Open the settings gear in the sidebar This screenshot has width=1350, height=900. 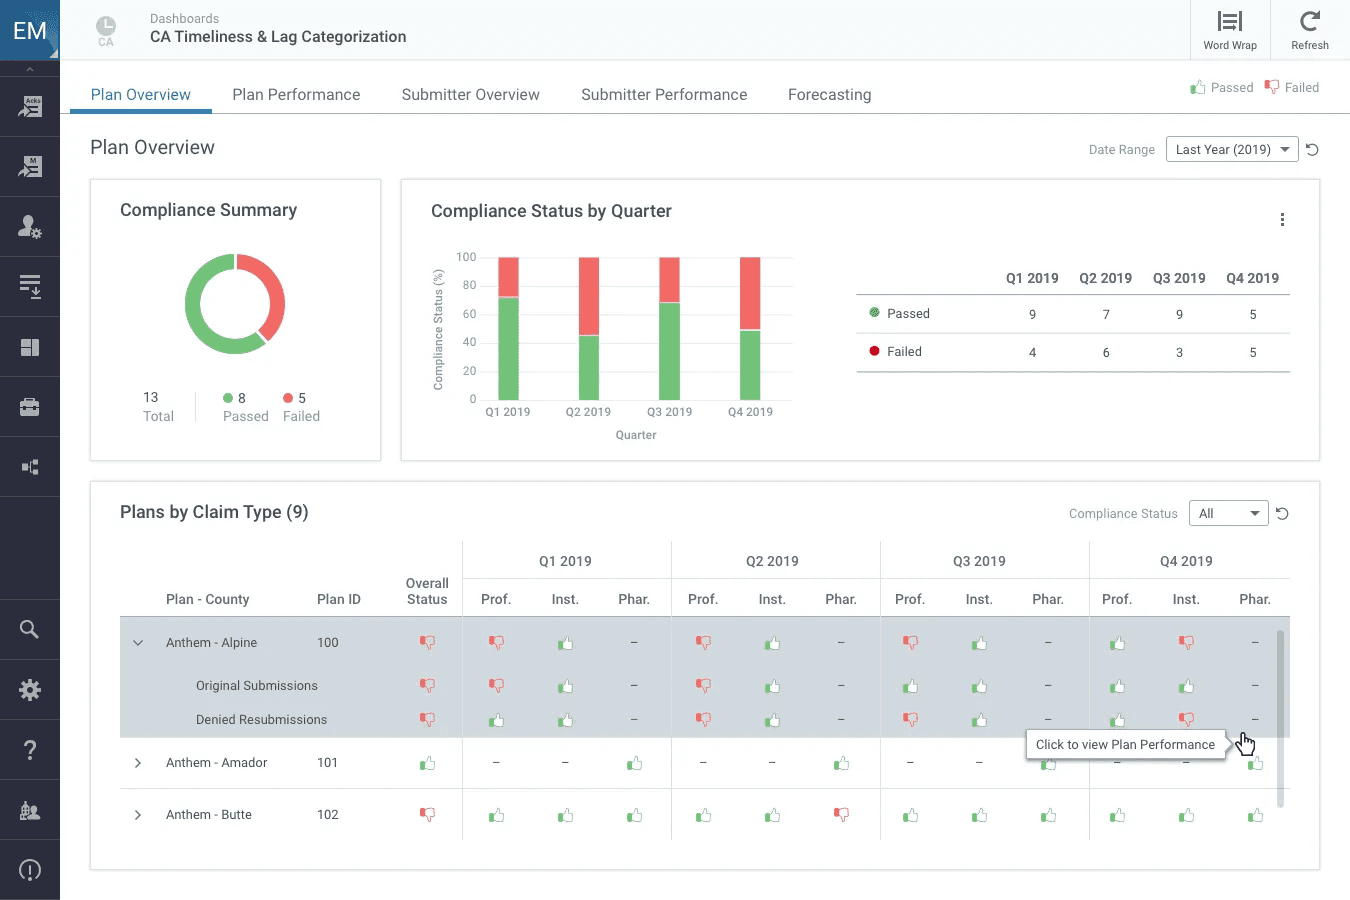click(30, 689)
